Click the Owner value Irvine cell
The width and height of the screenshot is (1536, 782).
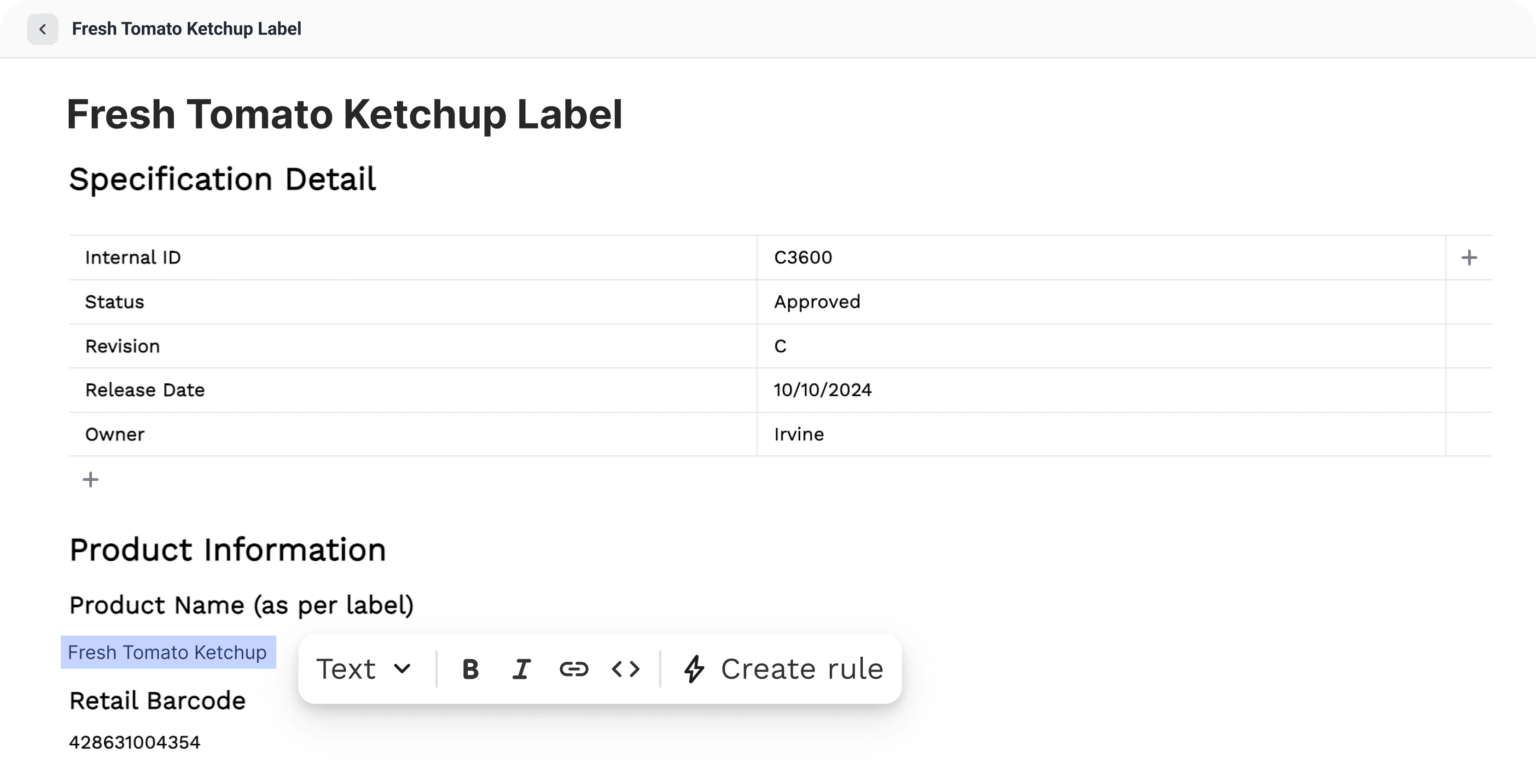point(799,434)
